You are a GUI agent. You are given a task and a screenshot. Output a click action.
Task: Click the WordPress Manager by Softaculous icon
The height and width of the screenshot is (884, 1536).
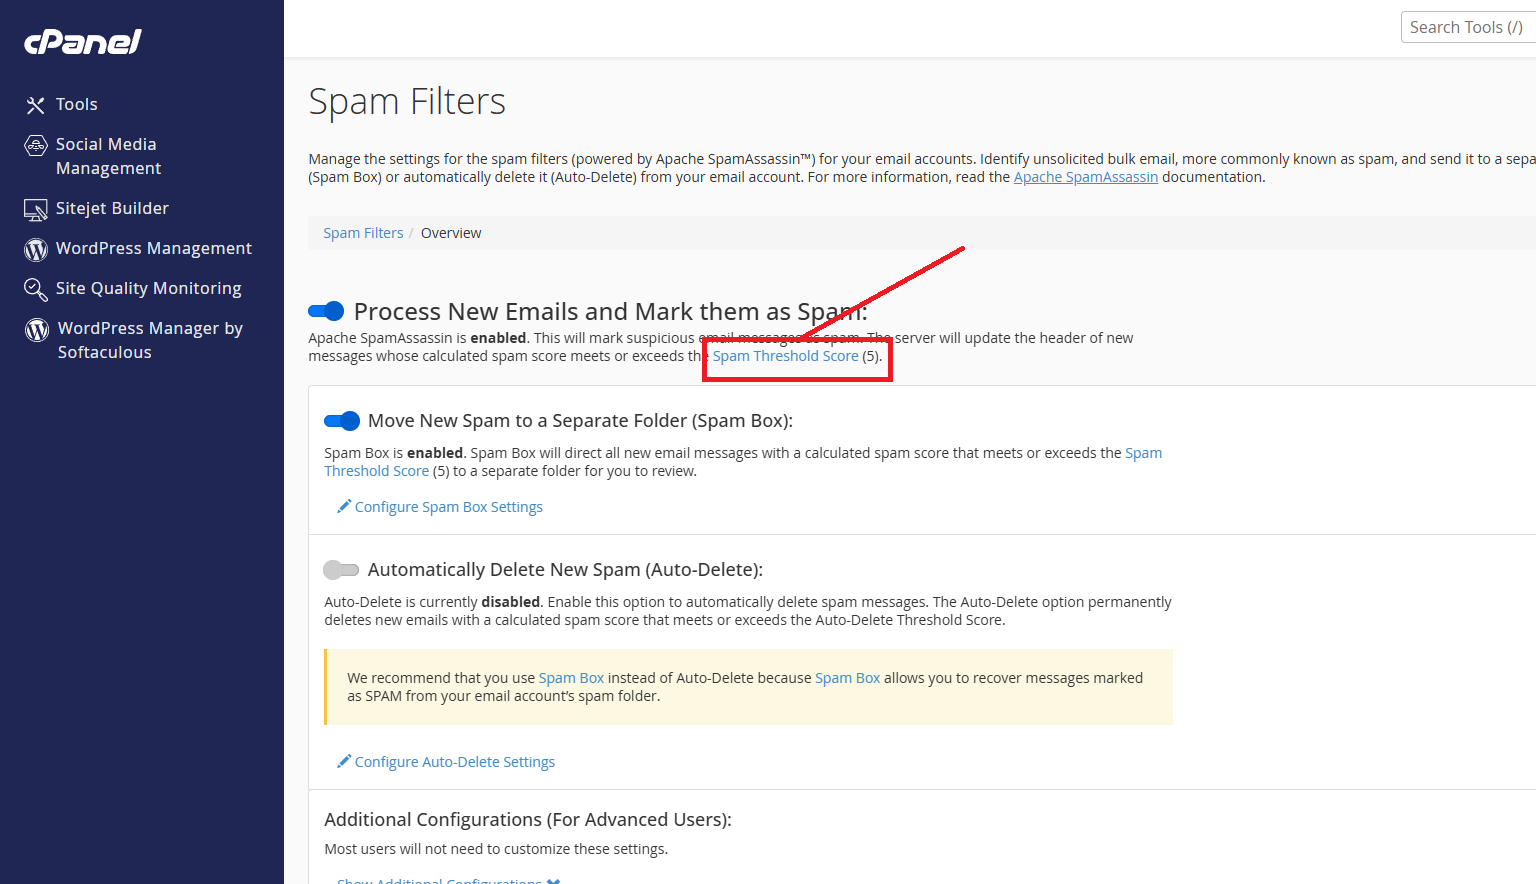point(37,330)
